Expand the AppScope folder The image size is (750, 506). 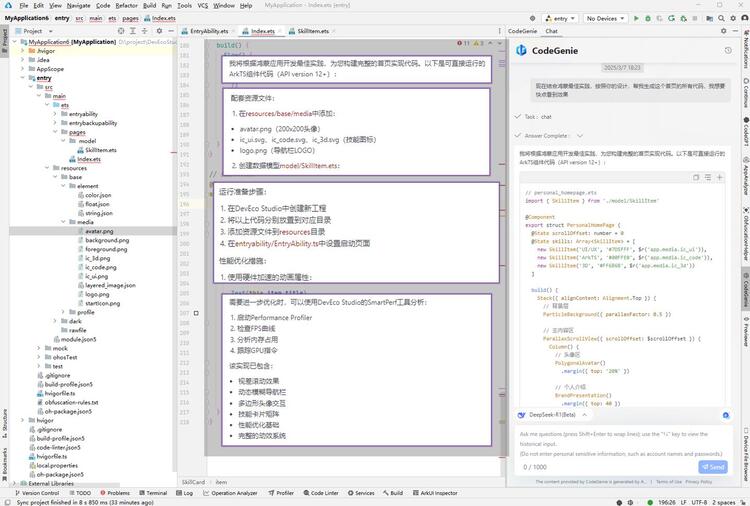22,69
